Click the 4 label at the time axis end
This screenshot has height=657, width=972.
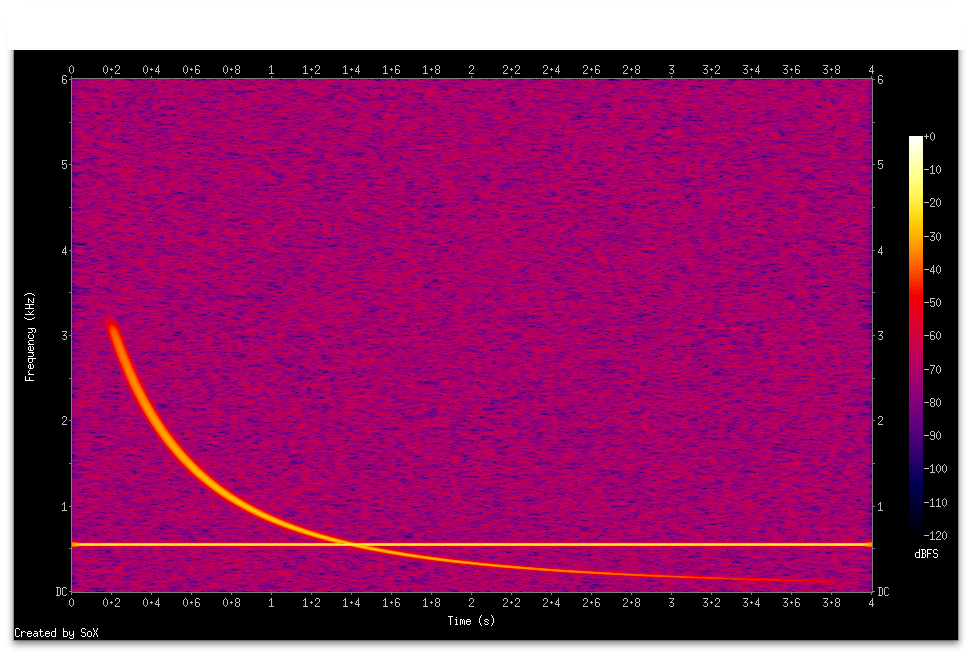point(870,604)
